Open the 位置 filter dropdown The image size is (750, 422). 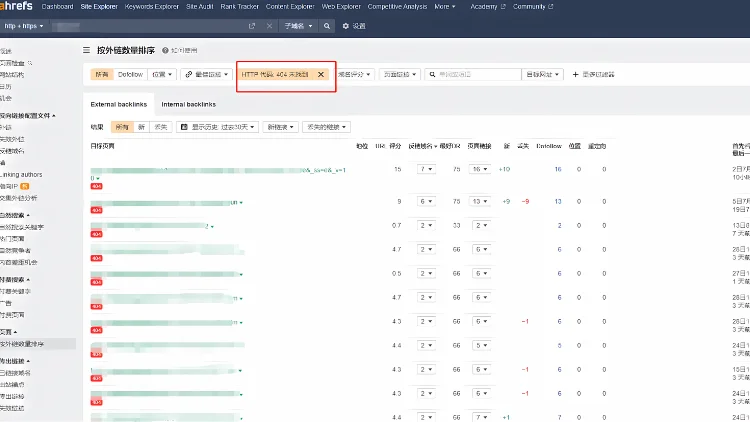click(162, 75)
